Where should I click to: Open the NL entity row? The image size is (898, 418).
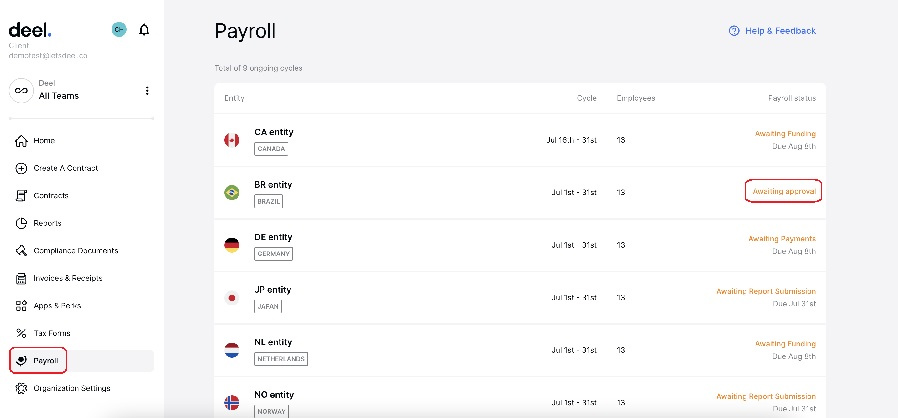coord(520,350)
